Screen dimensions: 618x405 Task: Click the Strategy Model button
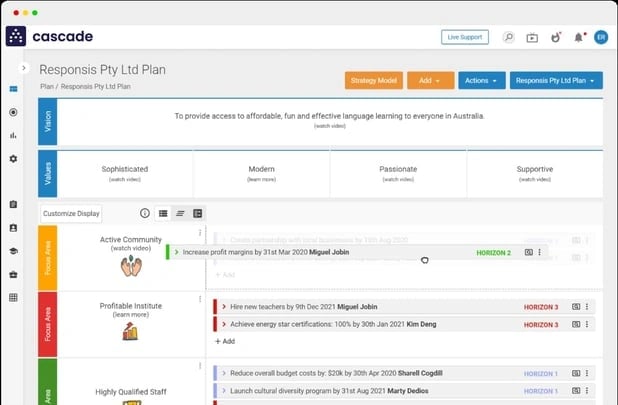click(373, 80)
